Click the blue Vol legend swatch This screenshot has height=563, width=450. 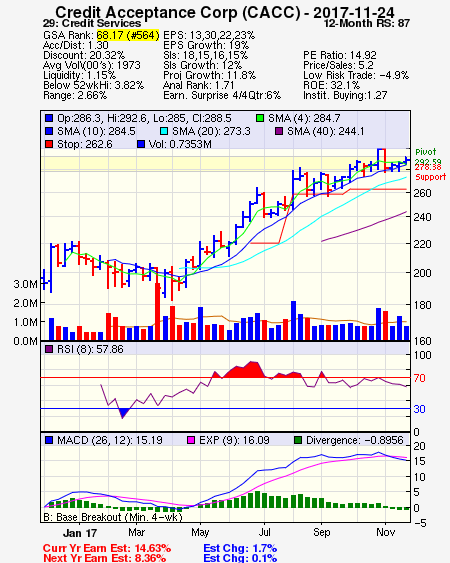click(141, 144)
